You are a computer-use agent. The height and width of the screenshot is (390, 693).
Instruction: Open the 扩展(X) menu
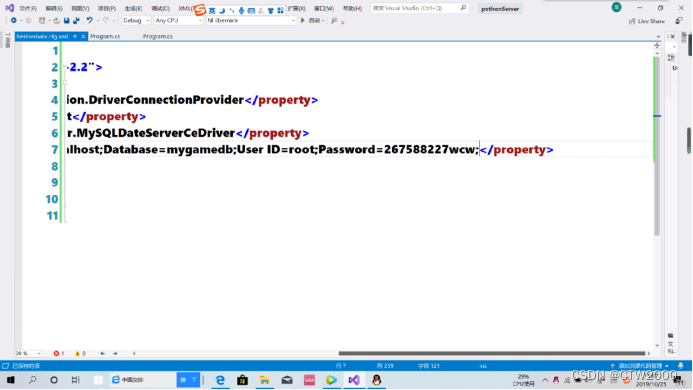point(296,8)
